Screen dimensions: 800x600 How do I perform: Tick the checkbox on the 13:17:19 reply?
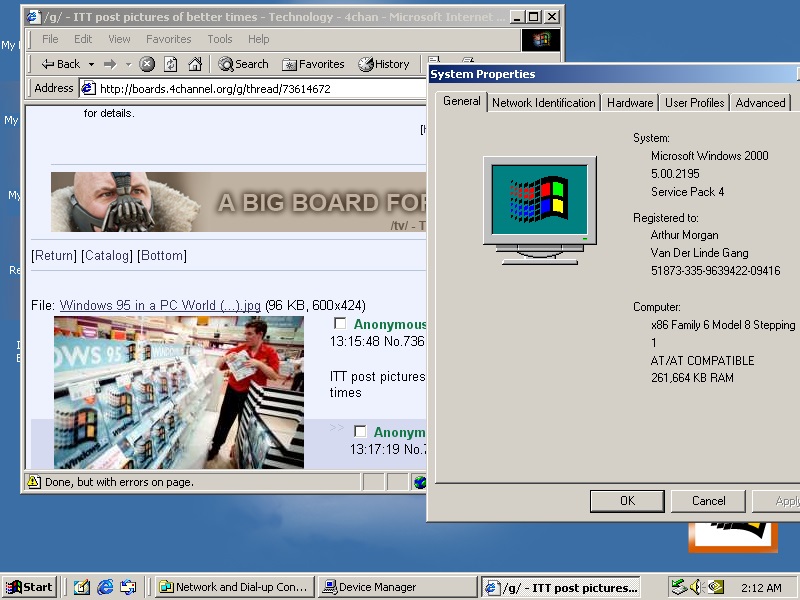(x=360, y=432)
